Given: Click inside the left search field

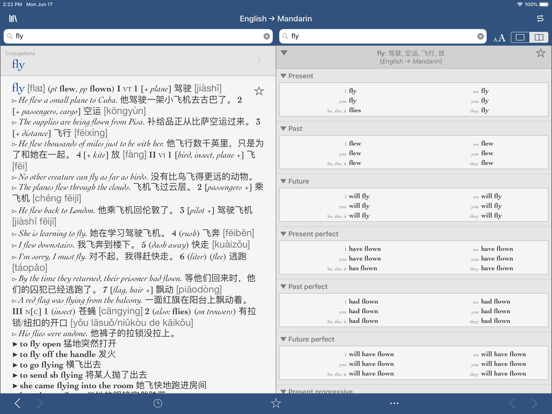Looking at the screenshot, I should [x=138, y=36].
